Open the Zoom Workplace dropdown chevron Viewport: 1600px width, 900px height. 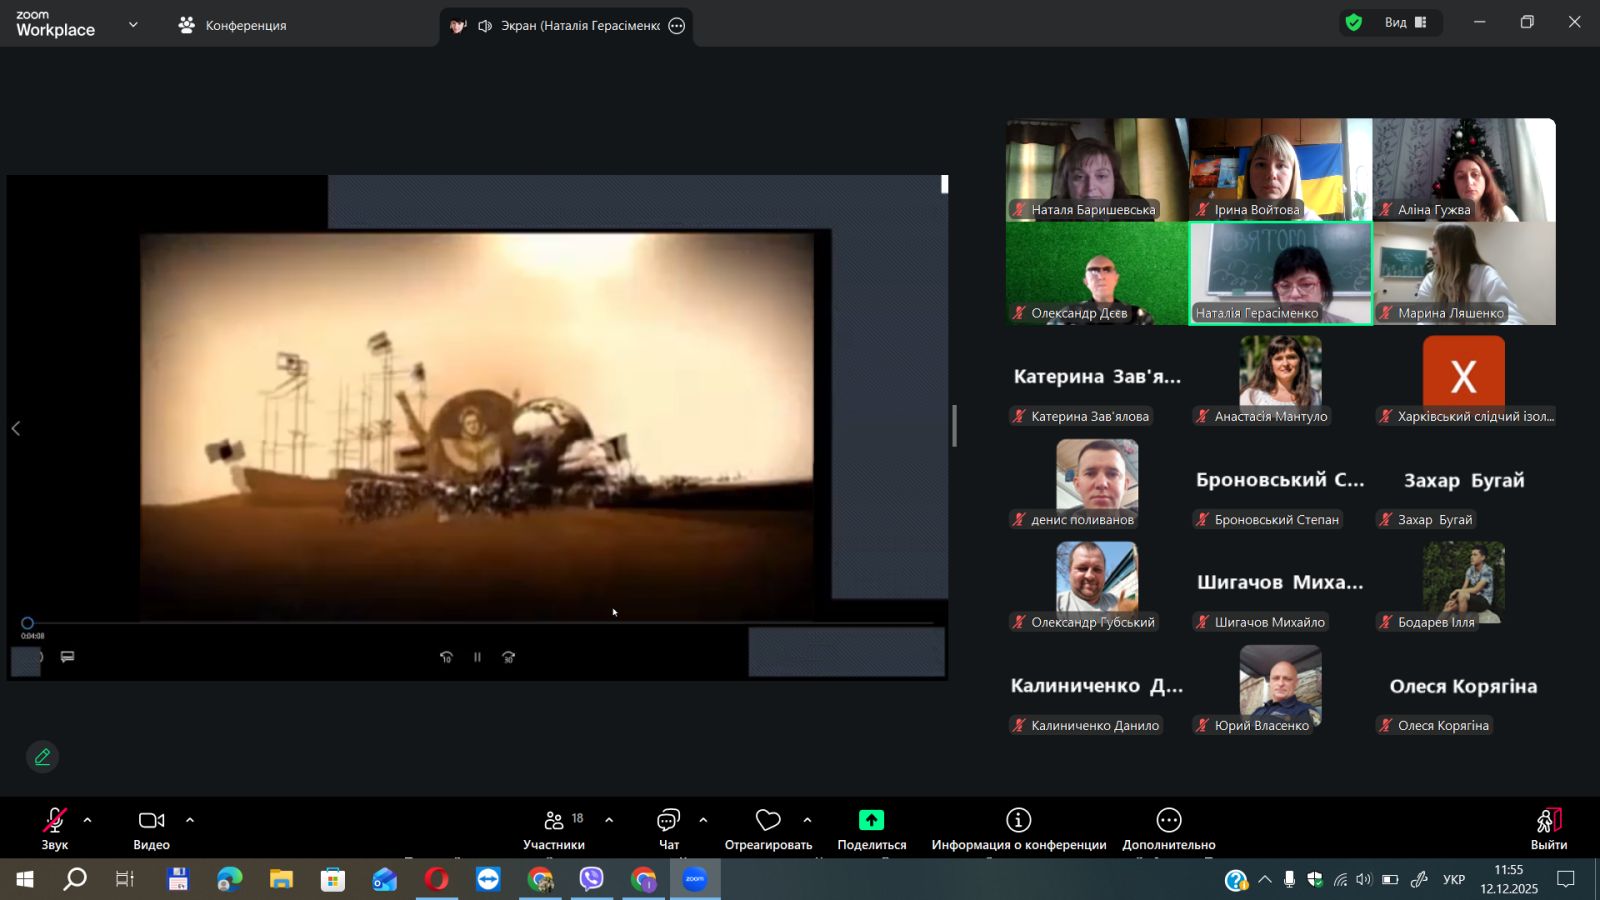pyautogui.click(x=133, y=25)
